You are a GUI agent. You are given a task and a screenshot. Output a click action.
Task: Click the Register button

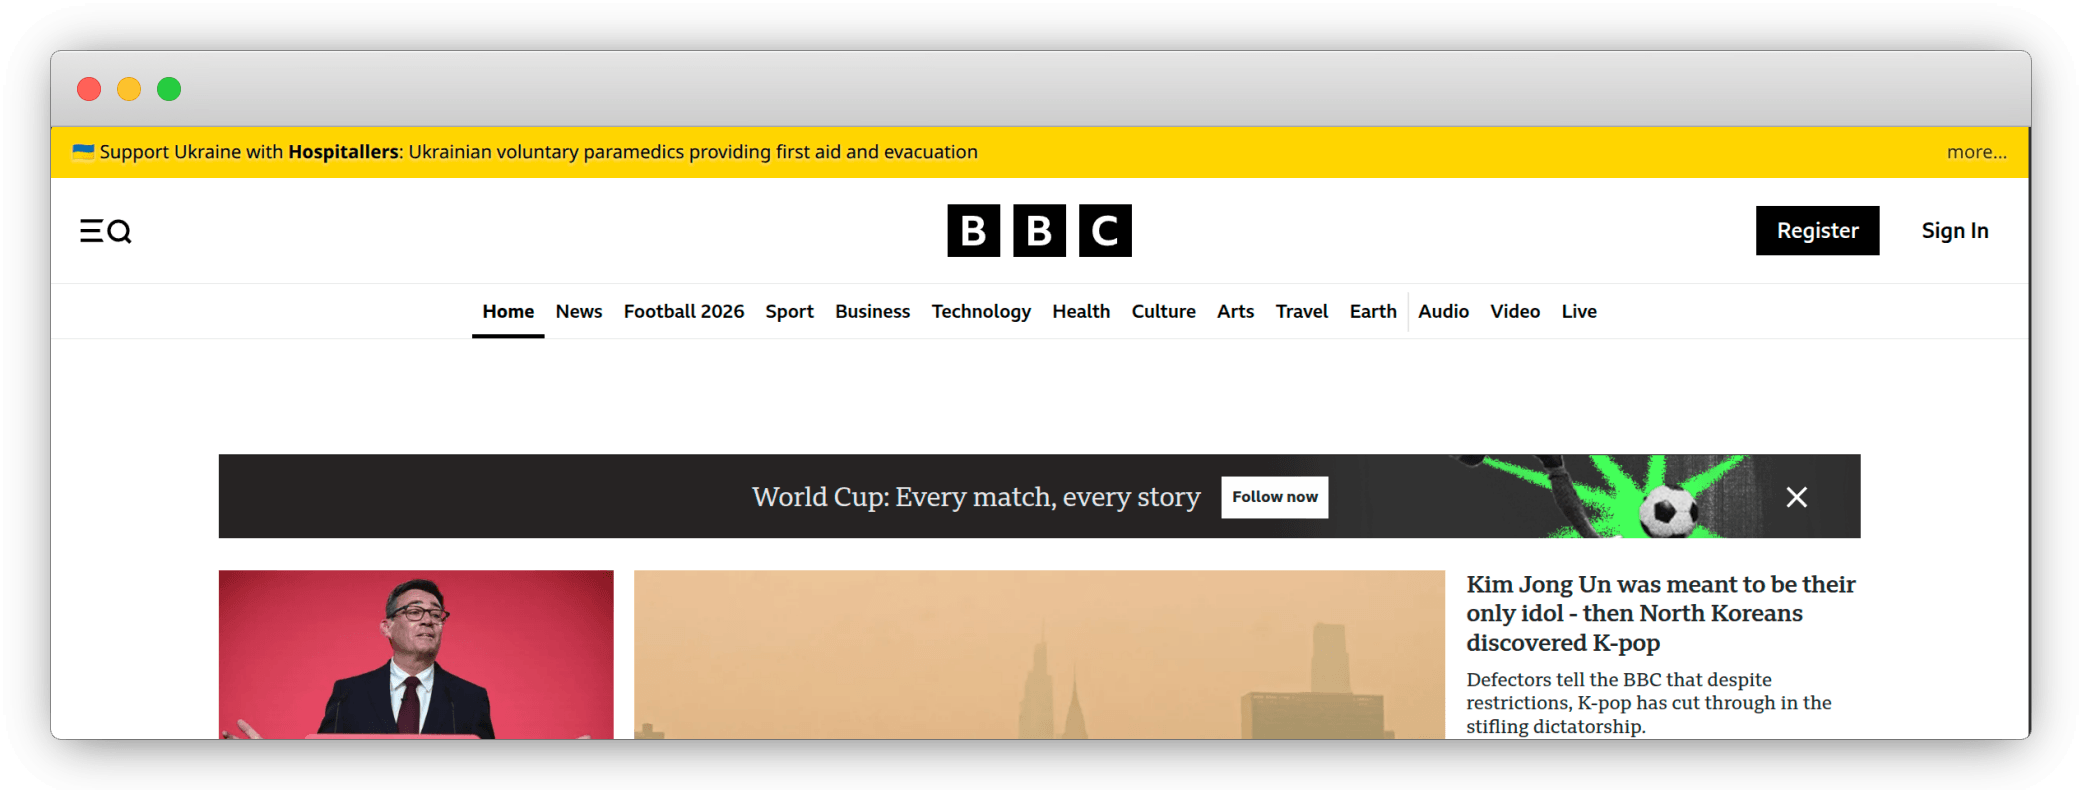(x=1817, y=231)
